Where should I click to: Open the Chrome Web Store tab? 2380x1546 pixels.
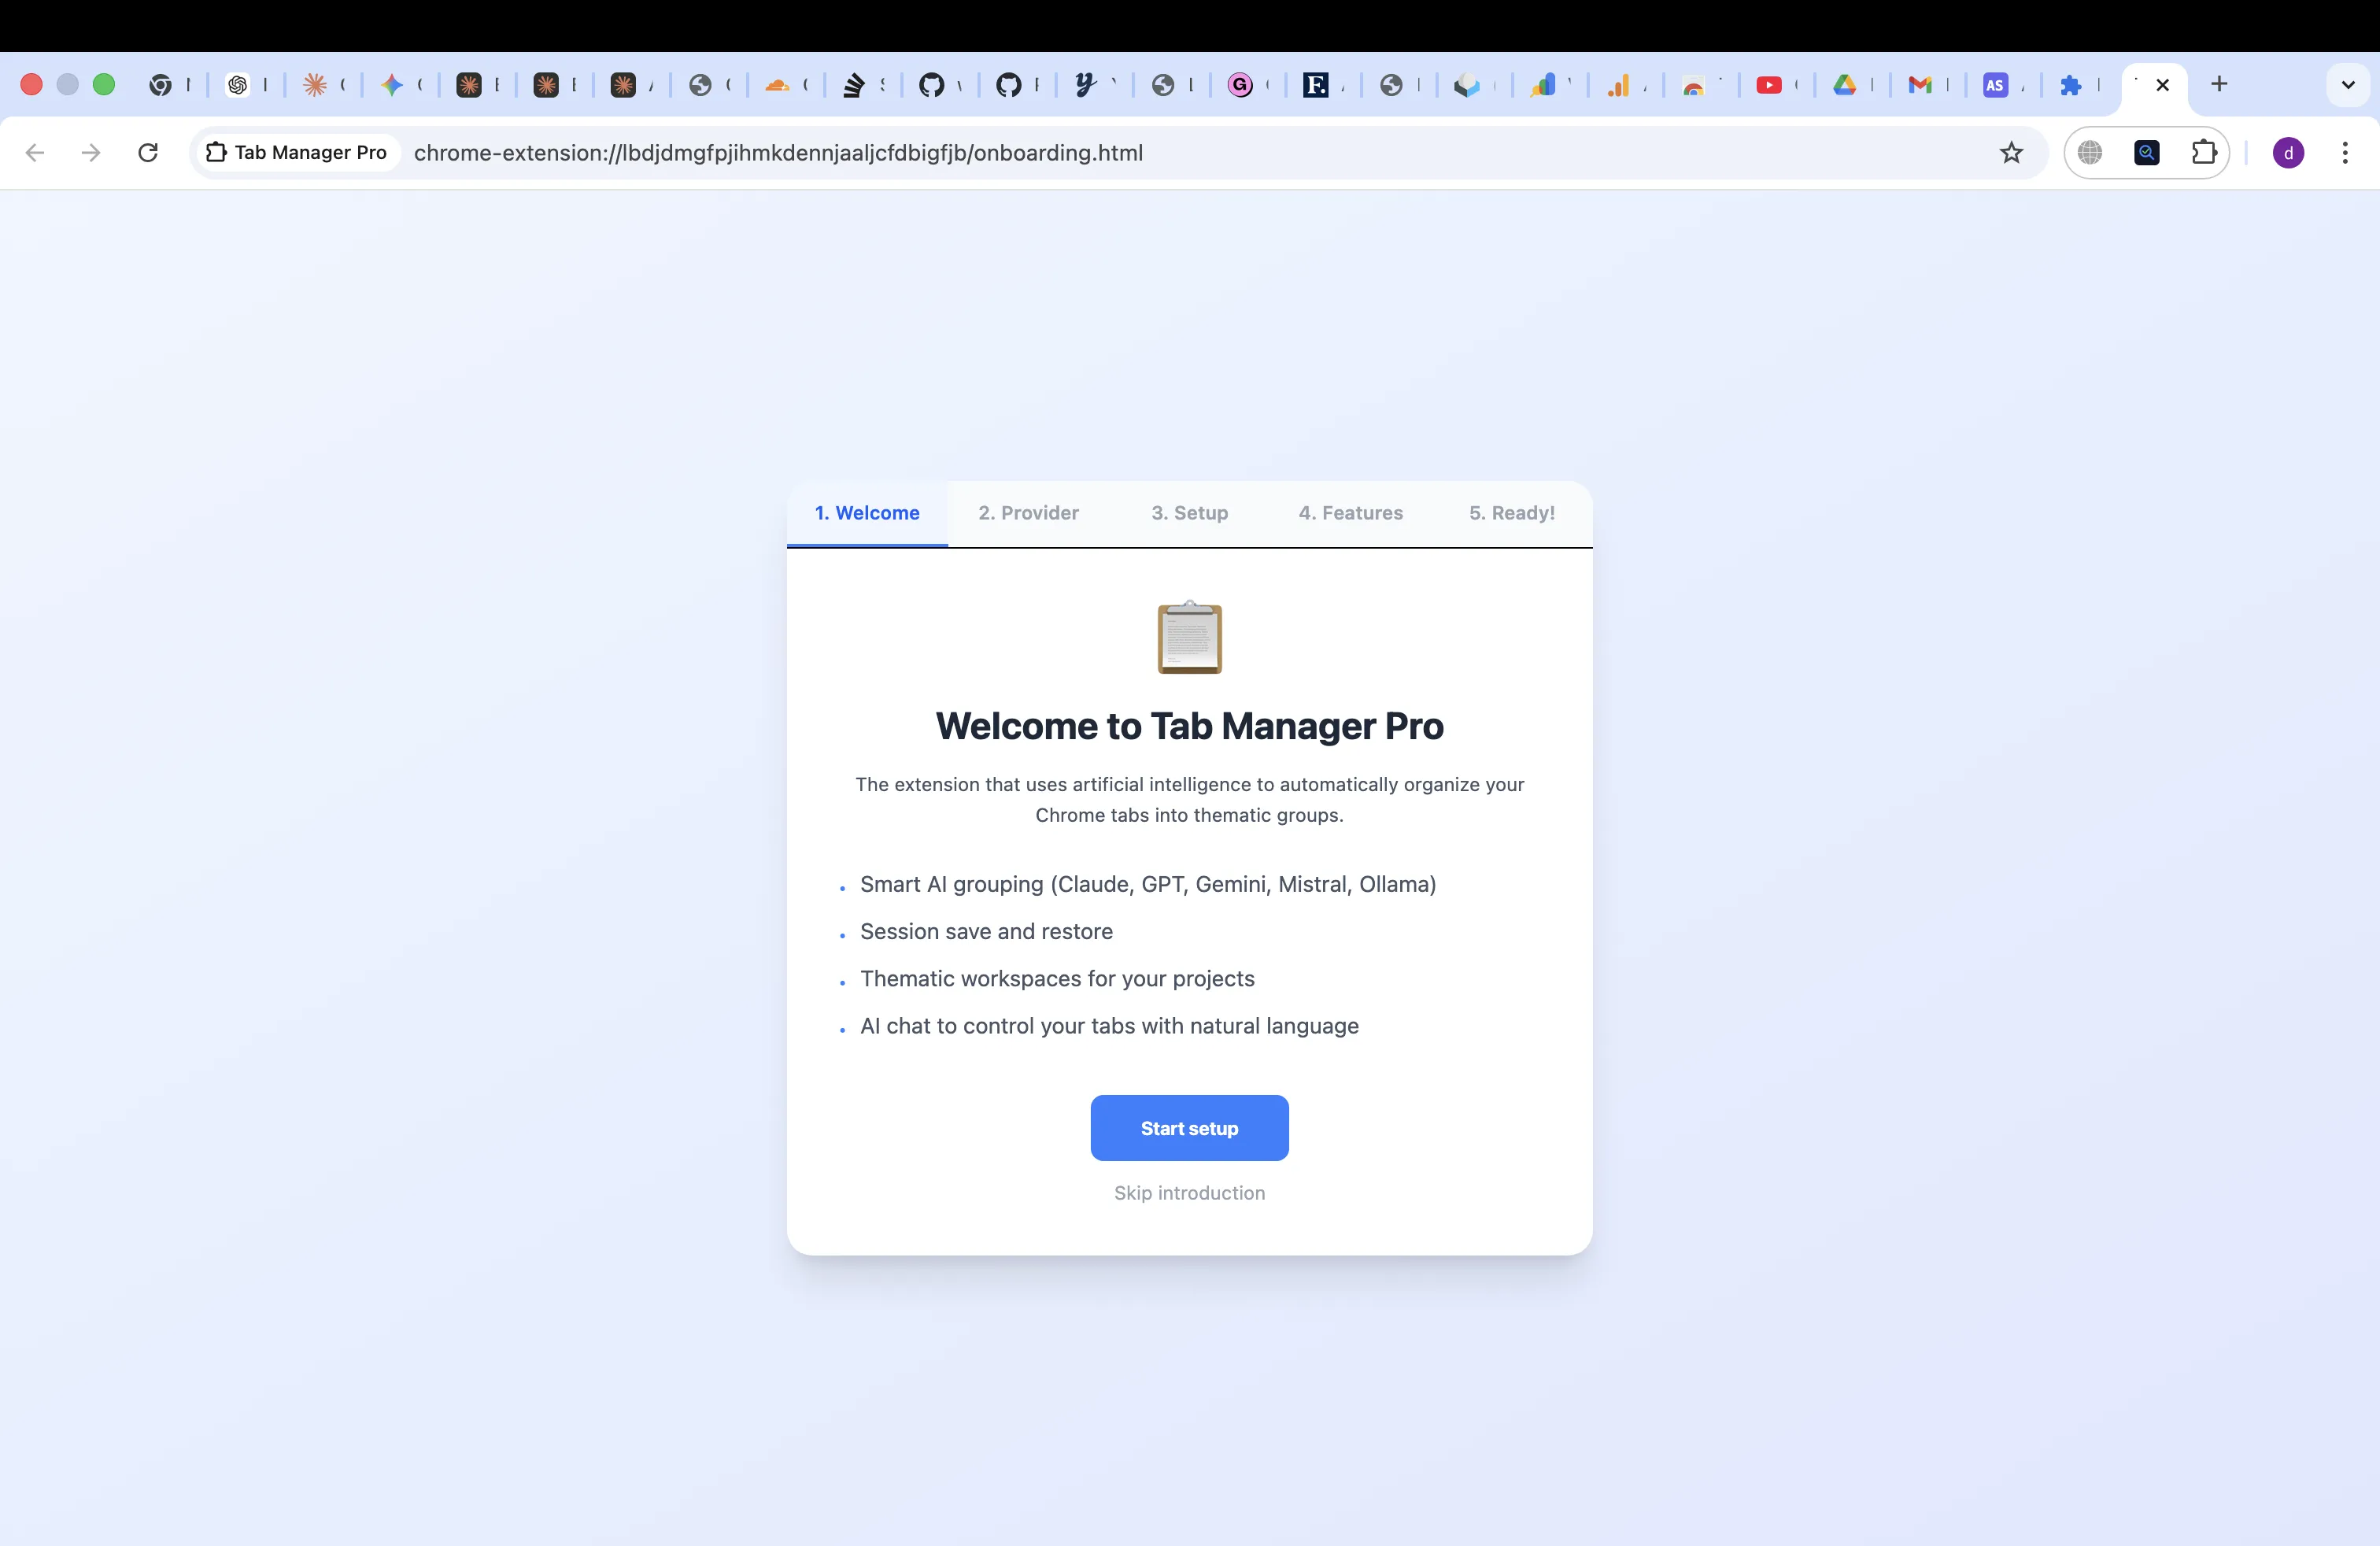click(x=1693, y=85)
